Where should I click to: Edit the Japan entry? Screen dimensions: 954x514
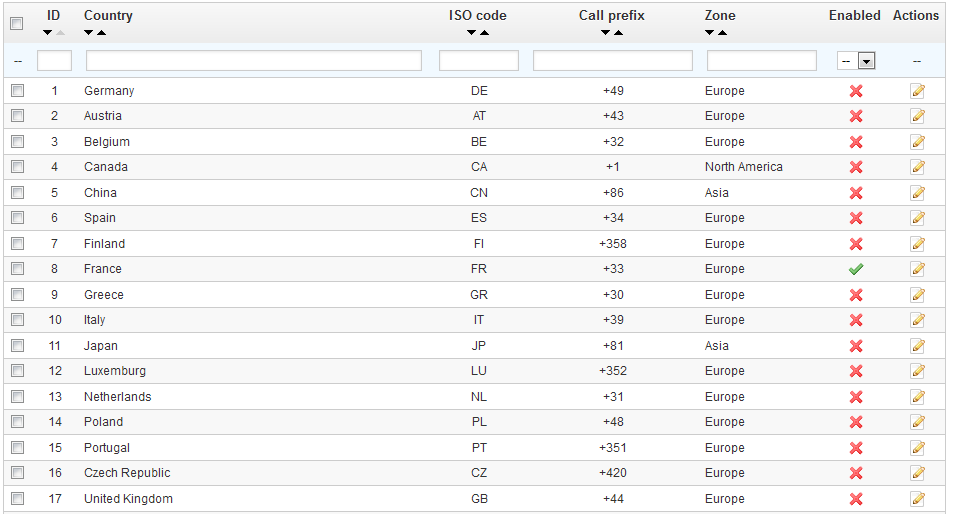click(917, 347)
